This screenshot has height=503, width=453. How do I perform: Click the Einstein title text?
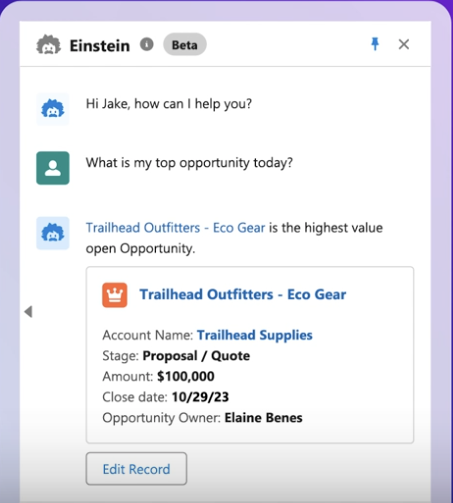[100, 46]
